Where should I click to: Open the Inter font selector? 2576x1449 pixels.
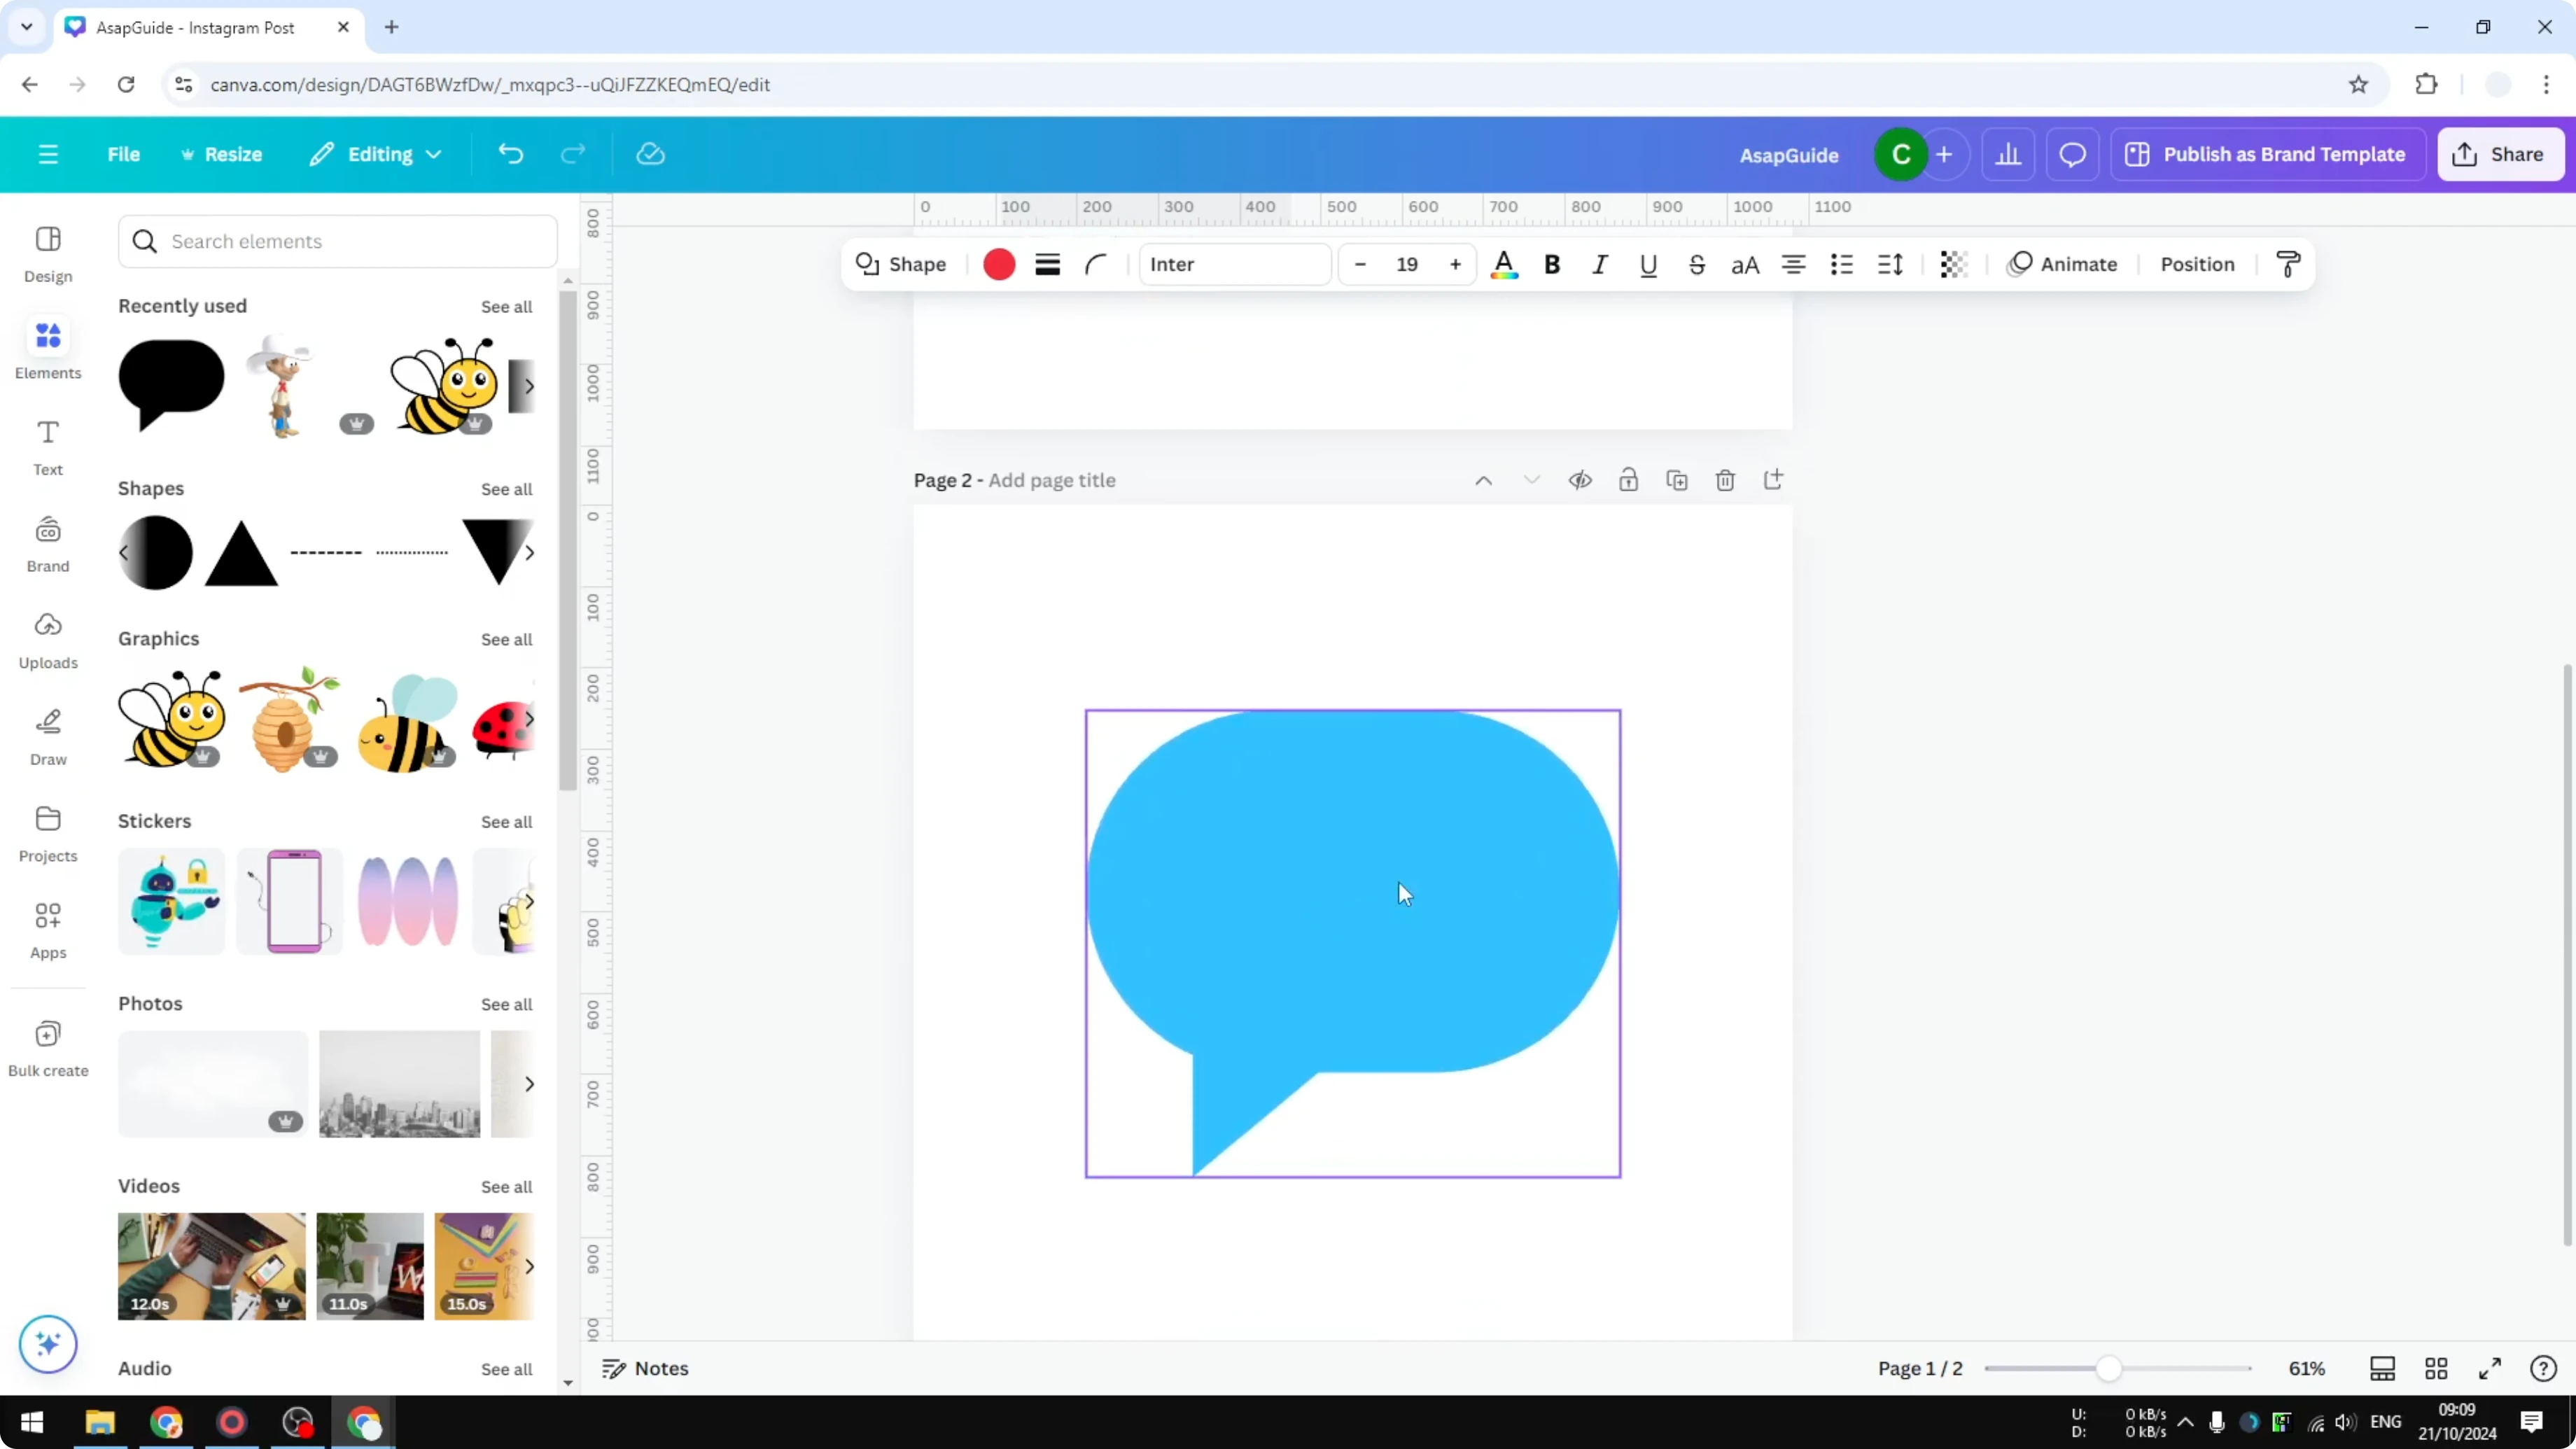[1235, 264]
